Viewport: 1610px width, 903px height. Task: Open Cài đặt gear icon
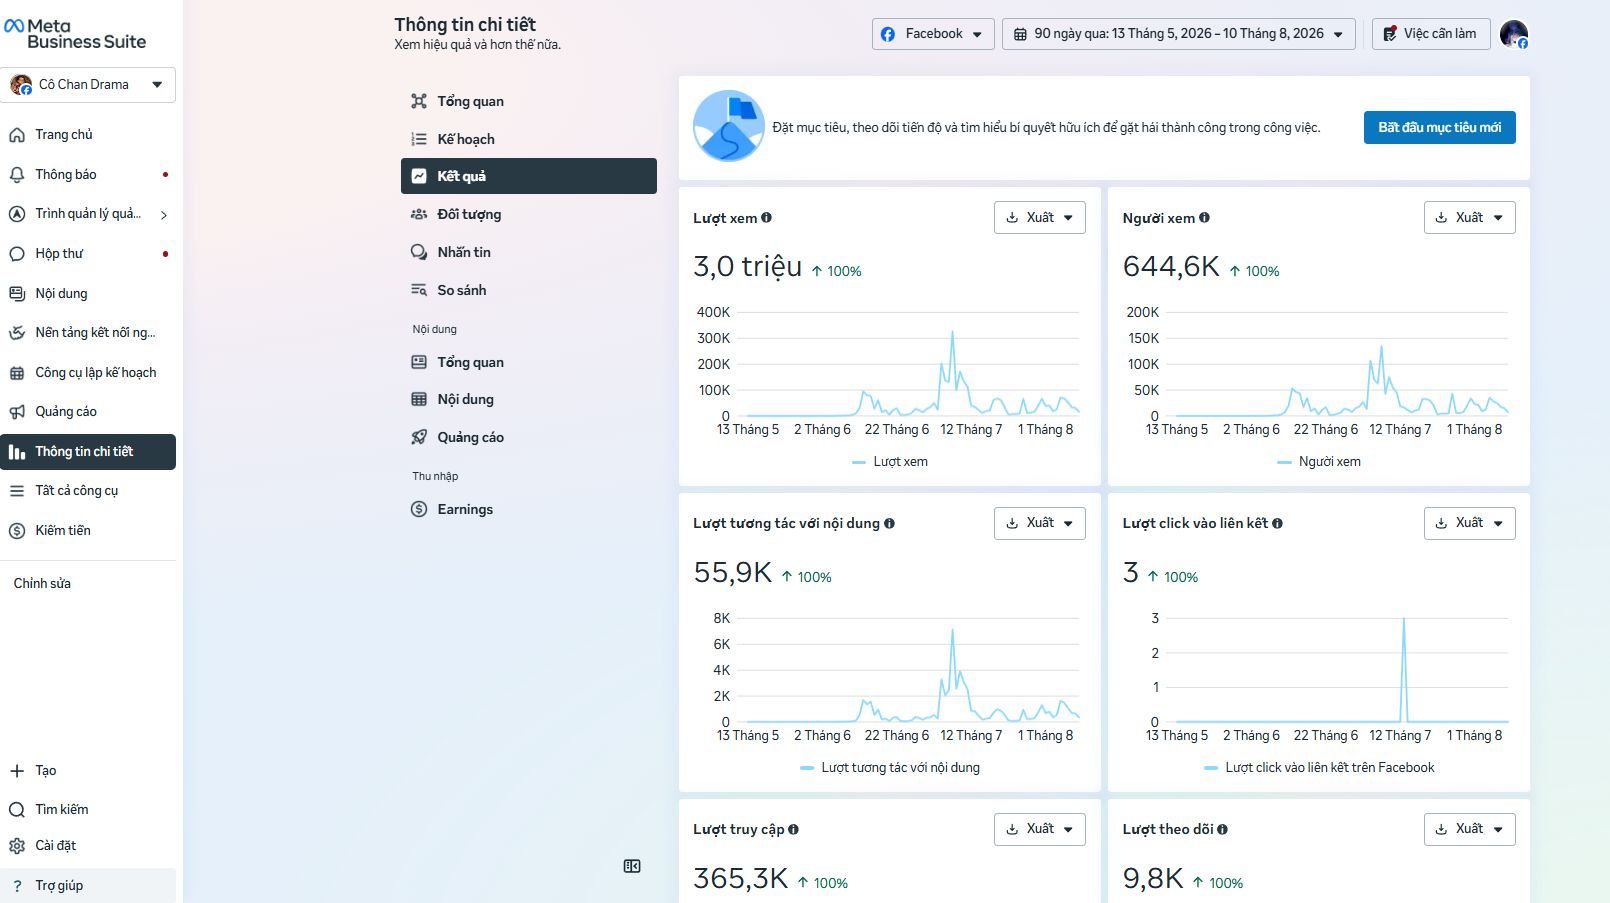[x=17, y=846]
